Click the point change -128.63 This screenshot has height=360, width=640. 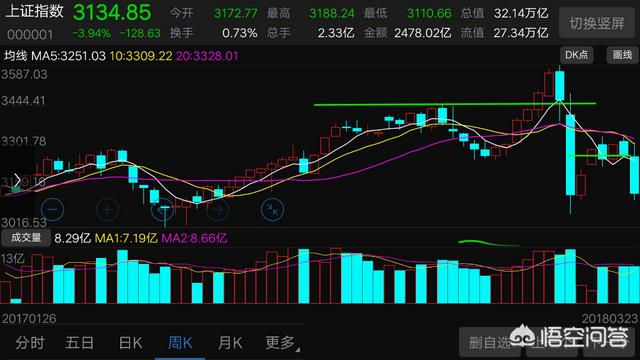[x=141, y=33]
